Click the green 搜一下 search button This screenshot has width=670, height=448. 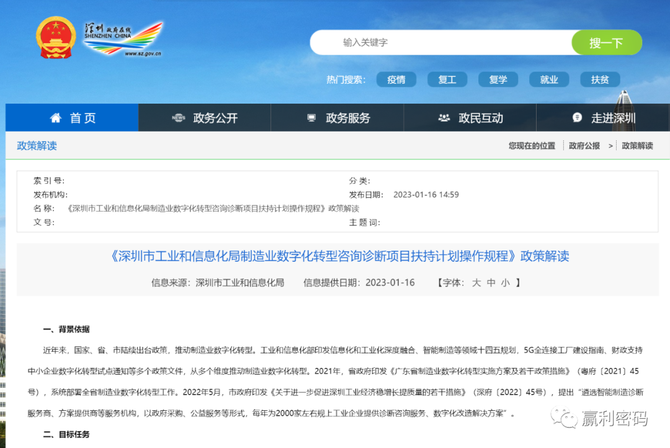tap(607, 42)
